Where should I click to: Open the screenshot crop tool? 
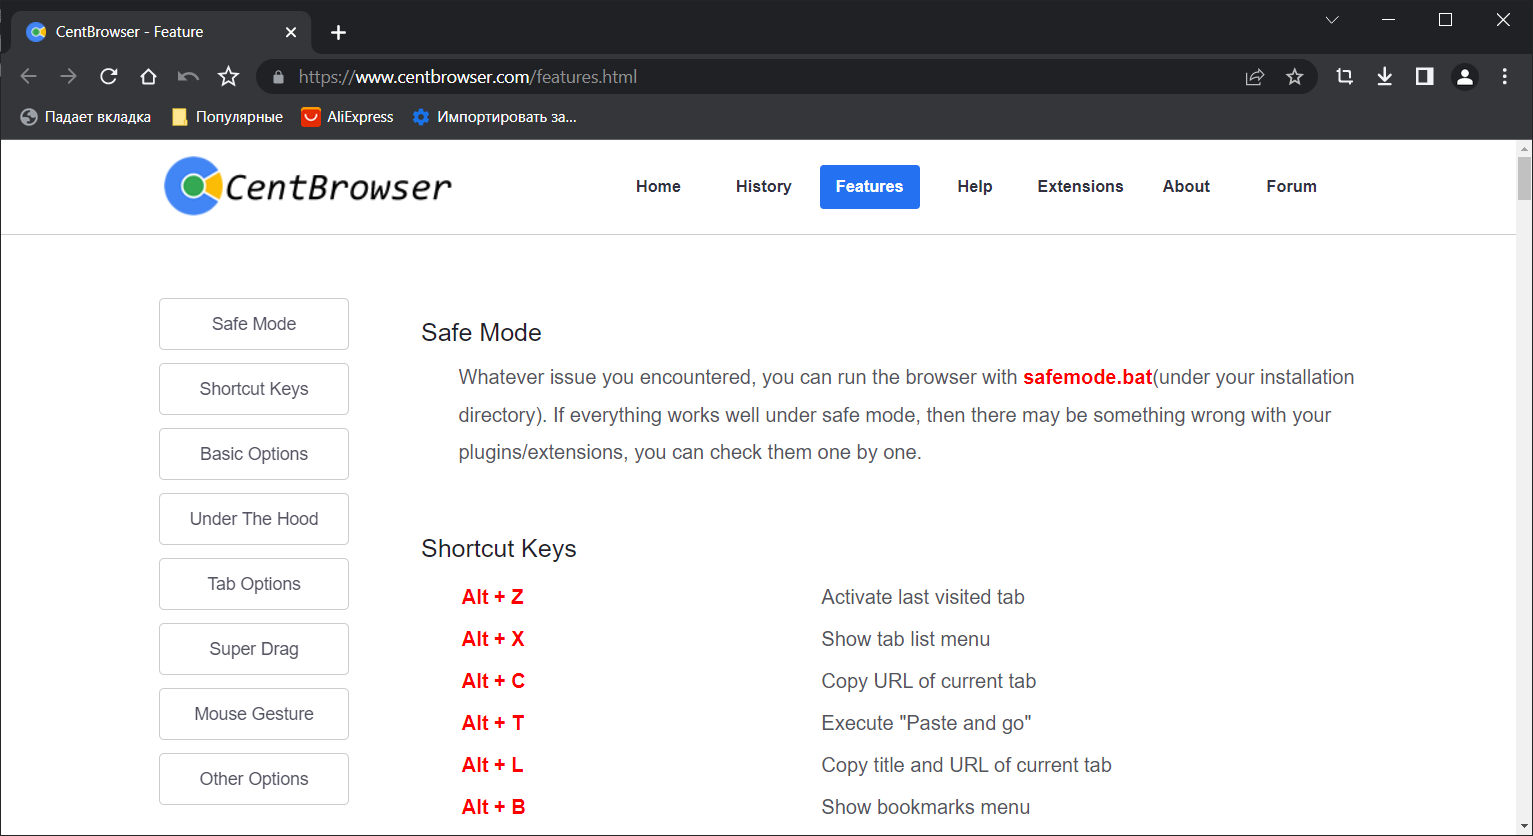(1344, 77)
